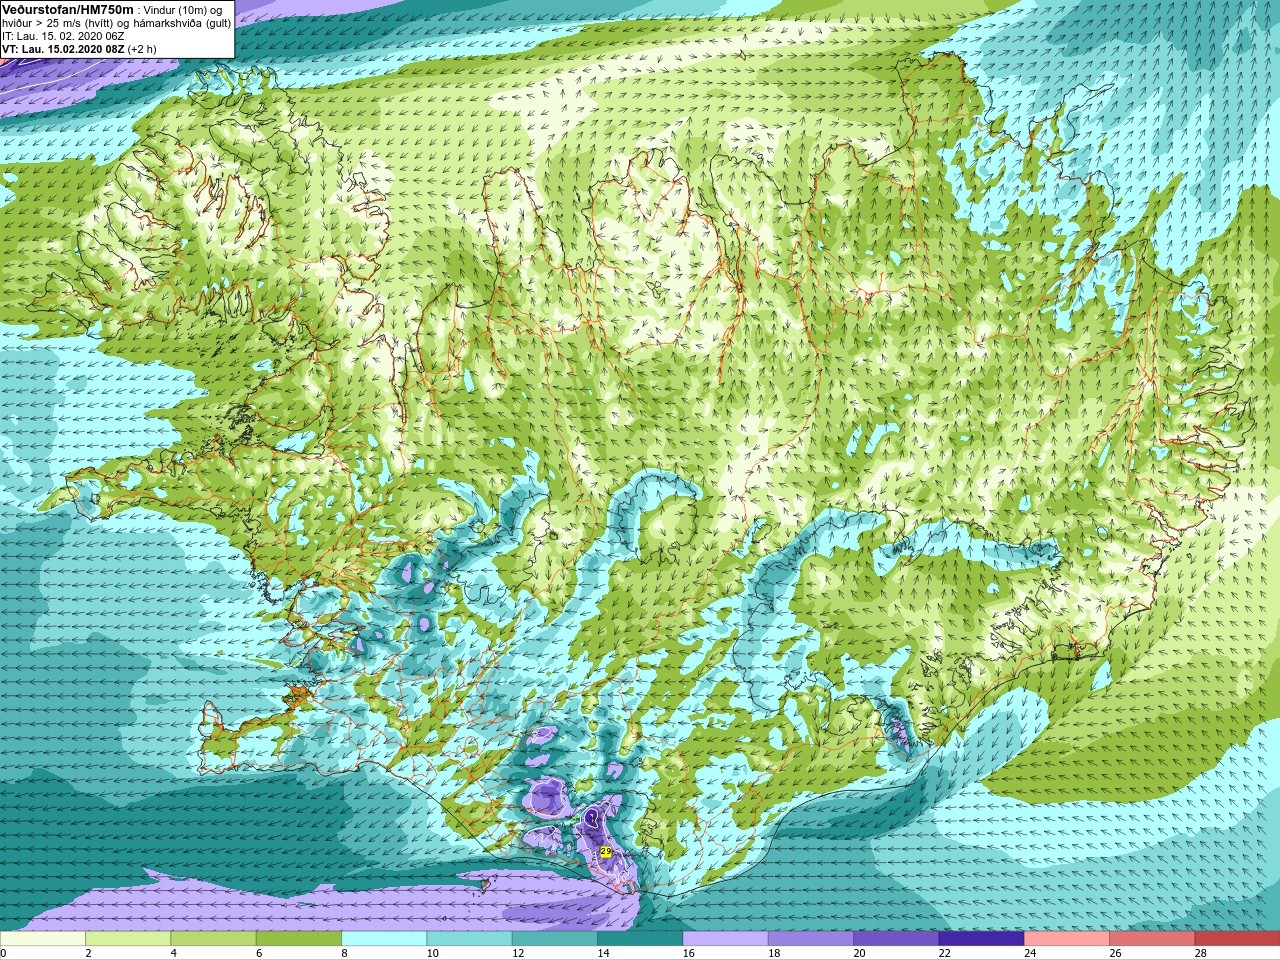Click the legend tick label 28
Screen dimensions: 1280x960
click(x=1201, y=953)
